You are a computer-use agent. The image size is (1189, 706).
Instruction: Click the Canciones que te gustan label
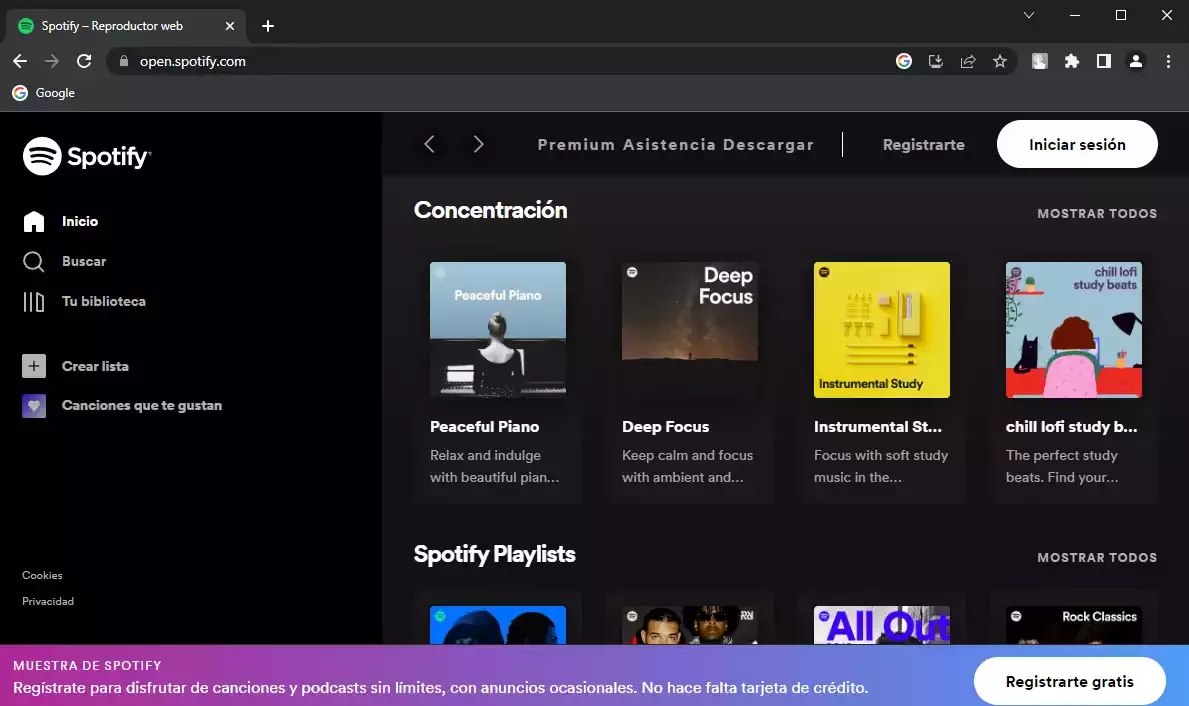click(x=142, y=406)
